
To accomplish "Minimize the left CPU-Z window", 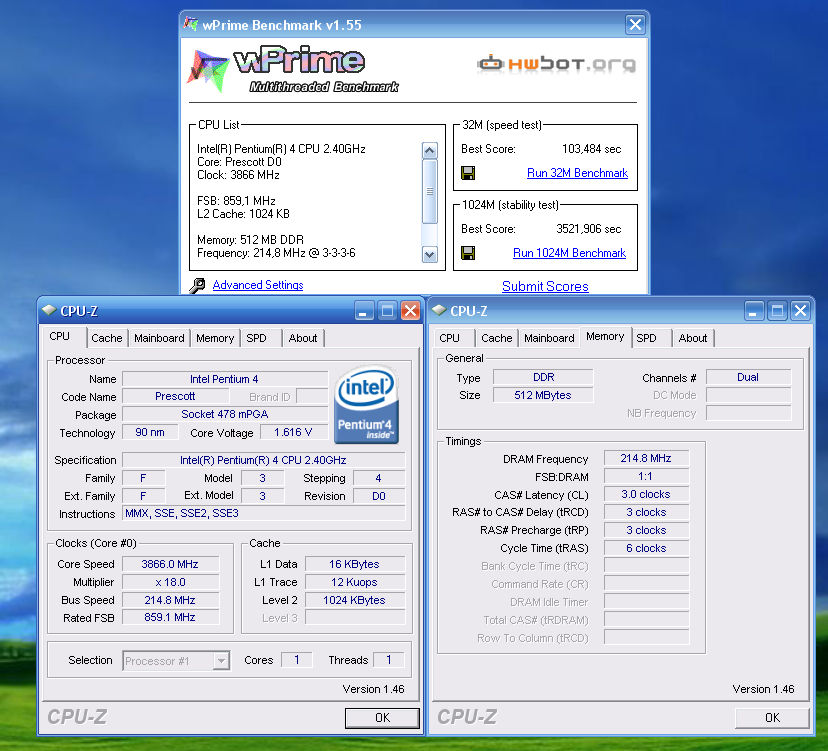I will pyautogui.click(x=363, y=311).
